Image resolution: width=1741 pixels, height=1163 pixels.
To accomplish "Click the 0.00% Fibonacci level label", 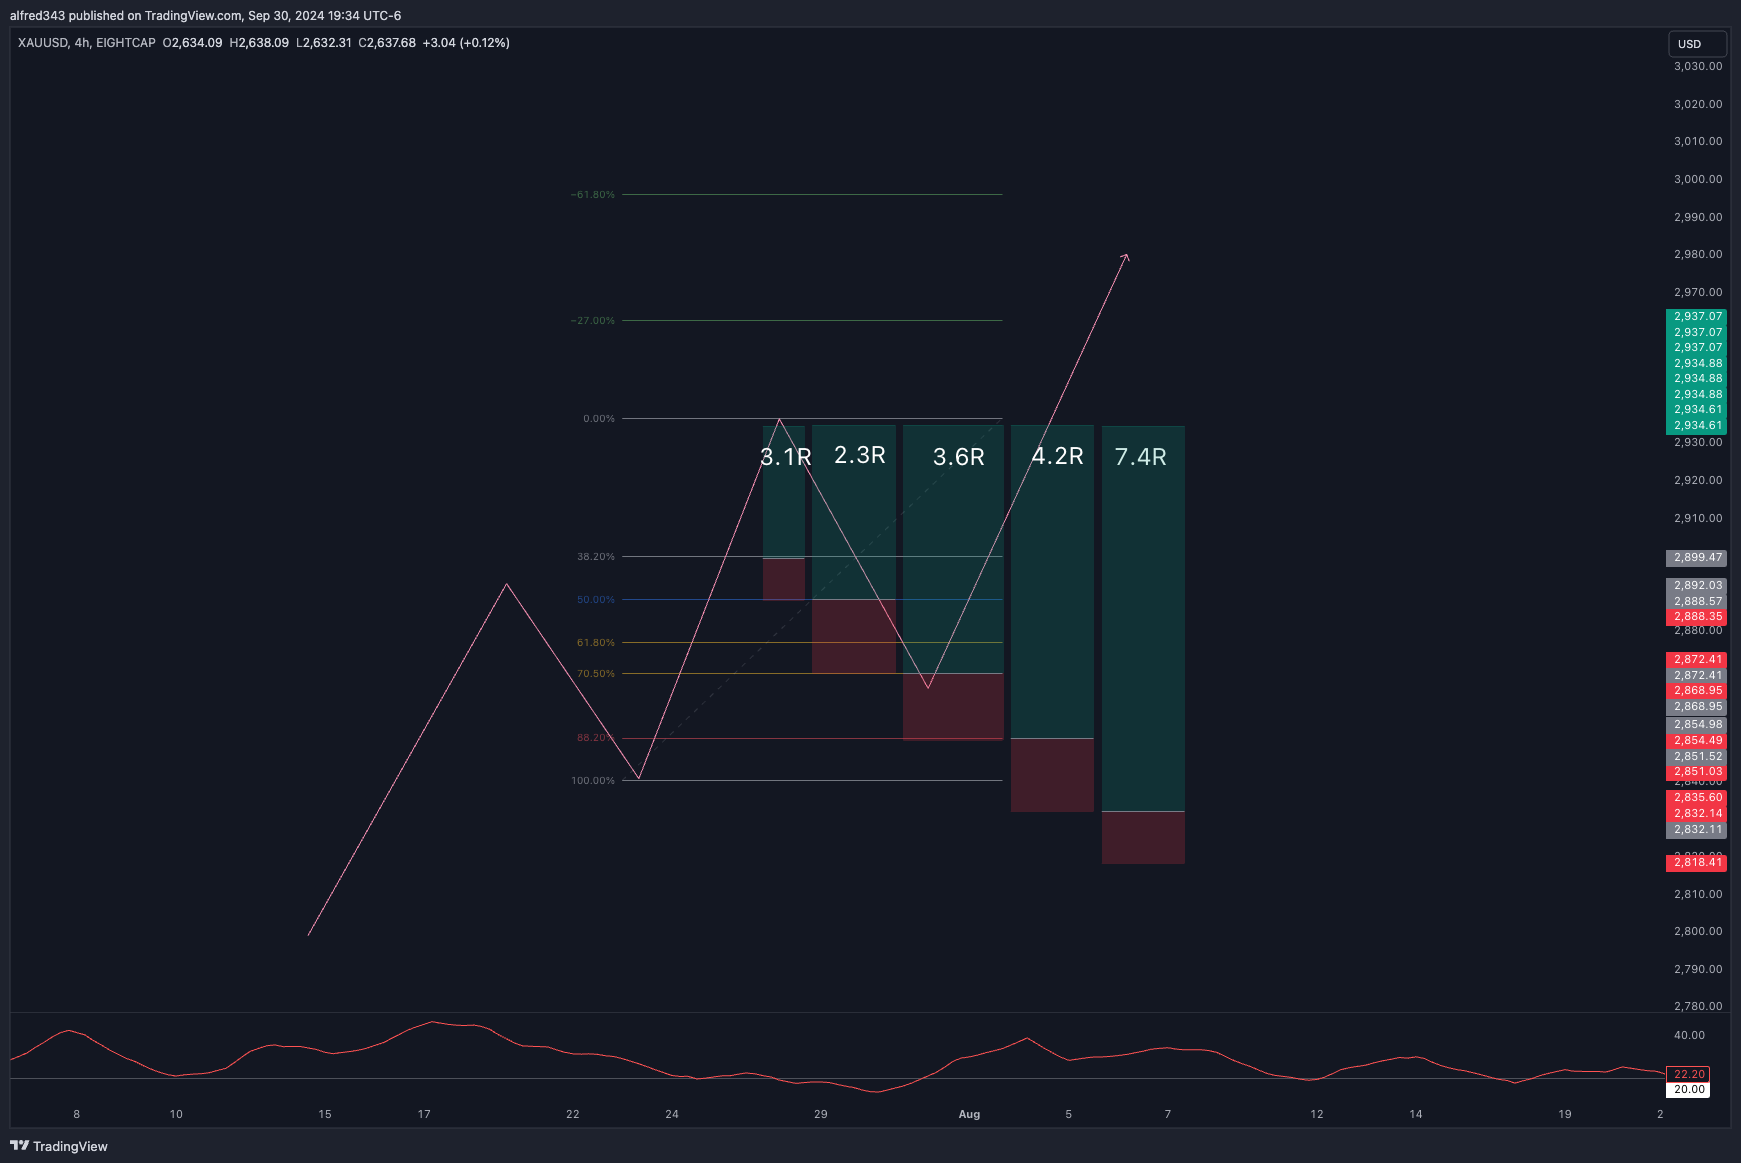I will pos(599,419).
